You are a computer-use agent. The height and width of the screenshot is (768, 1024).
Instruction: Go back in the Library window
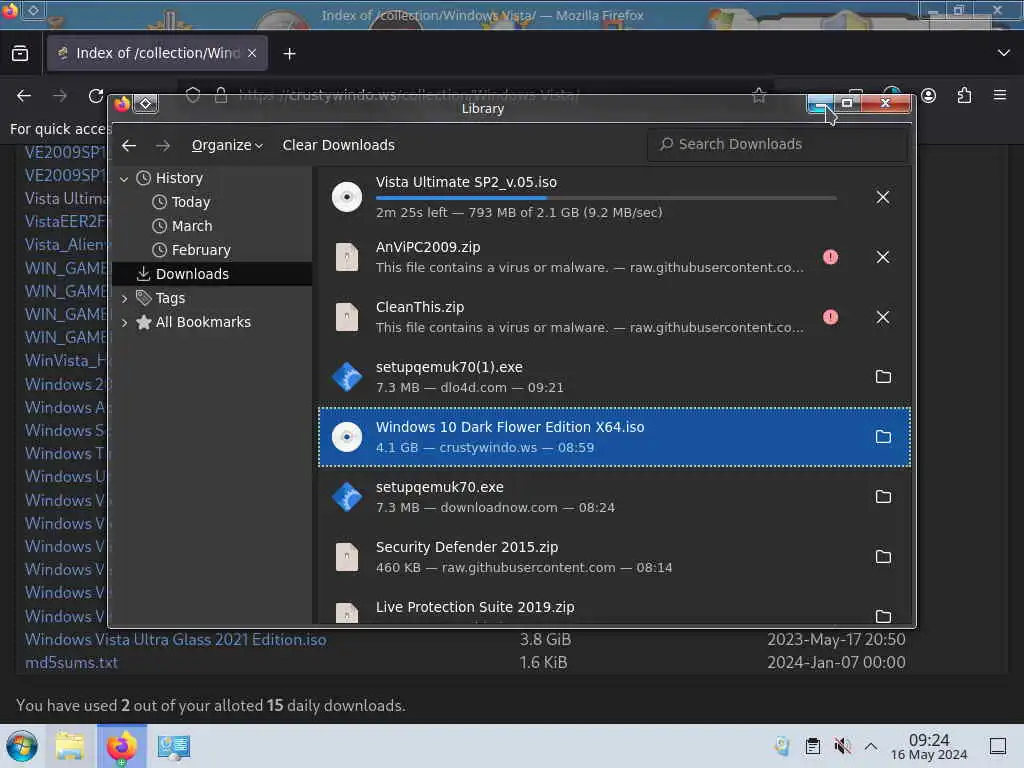(129, 145)
